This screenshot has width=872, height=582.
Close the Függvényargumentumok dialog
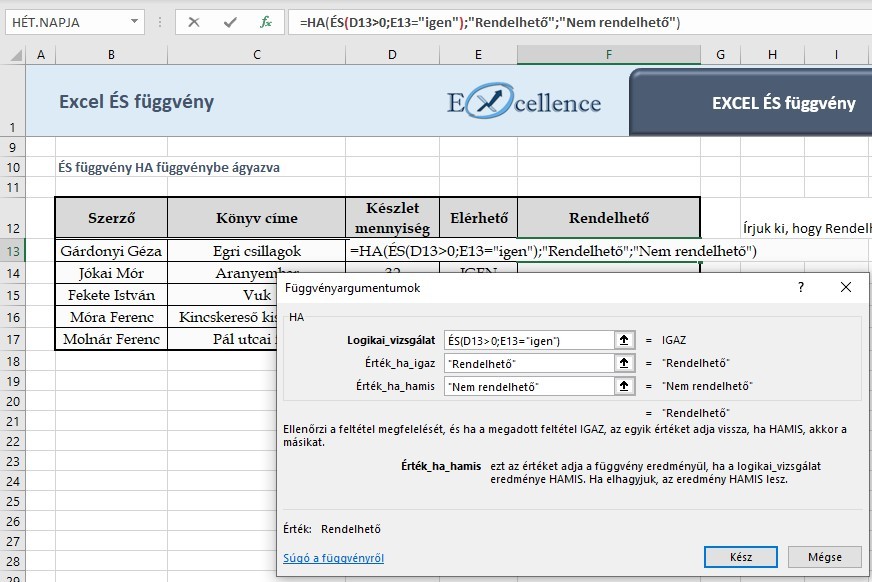point(846,287)
